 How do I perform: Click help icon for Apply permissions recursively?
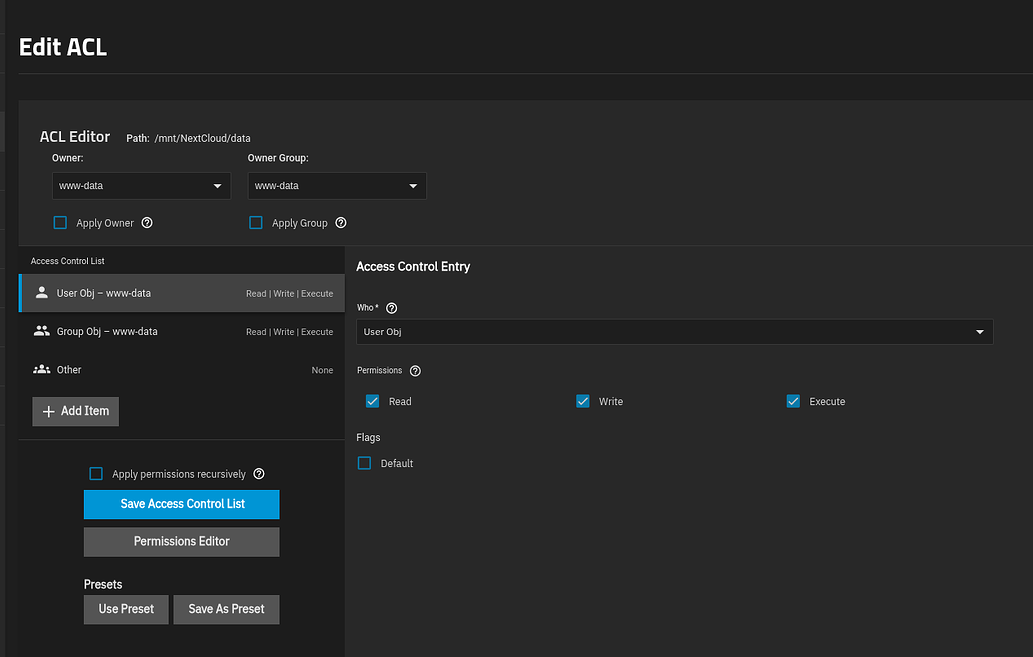[x=259, y=474]
